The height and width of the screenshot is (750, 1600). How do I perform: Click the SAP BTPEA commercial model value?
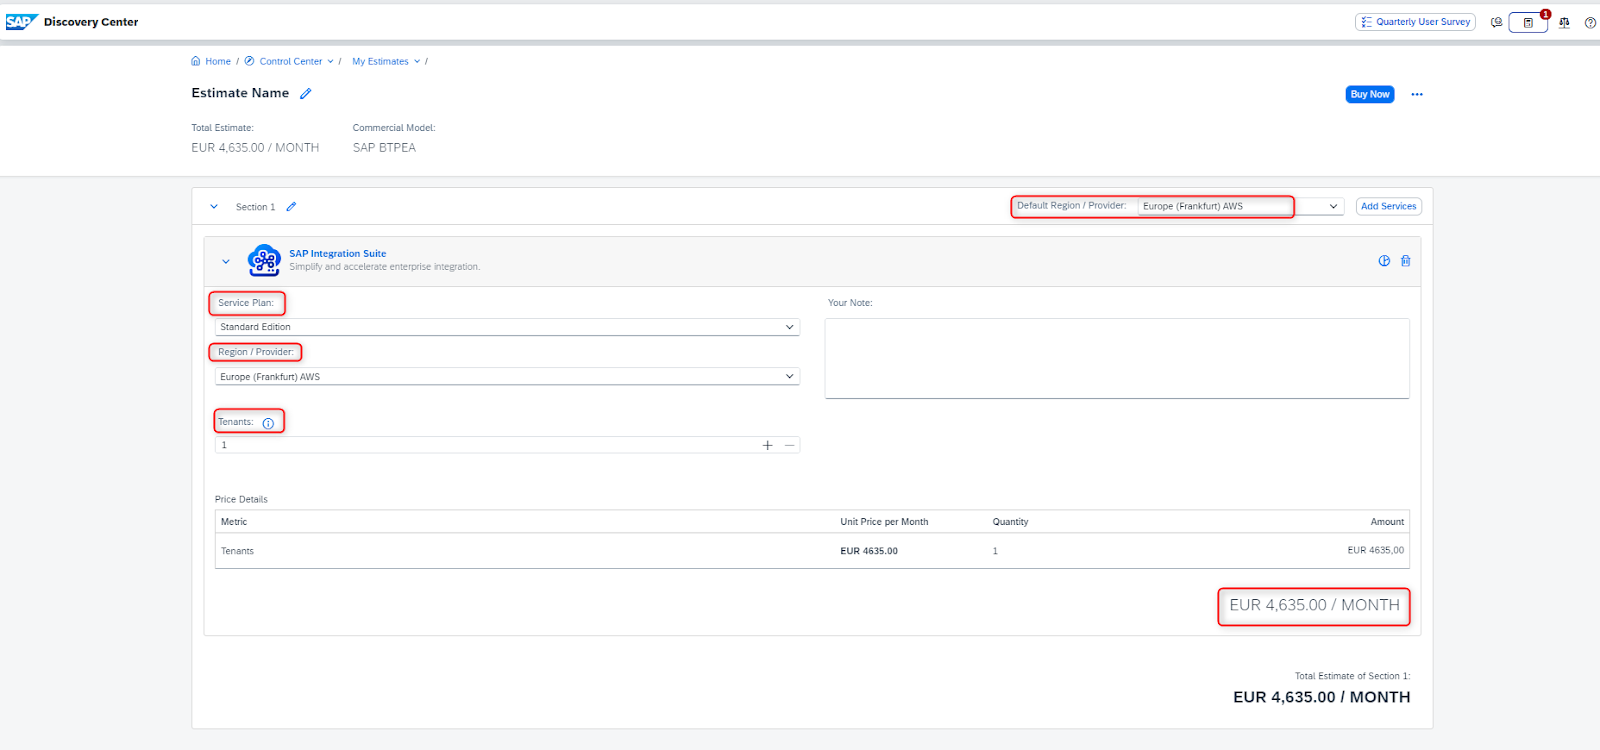tap(384, 147)
